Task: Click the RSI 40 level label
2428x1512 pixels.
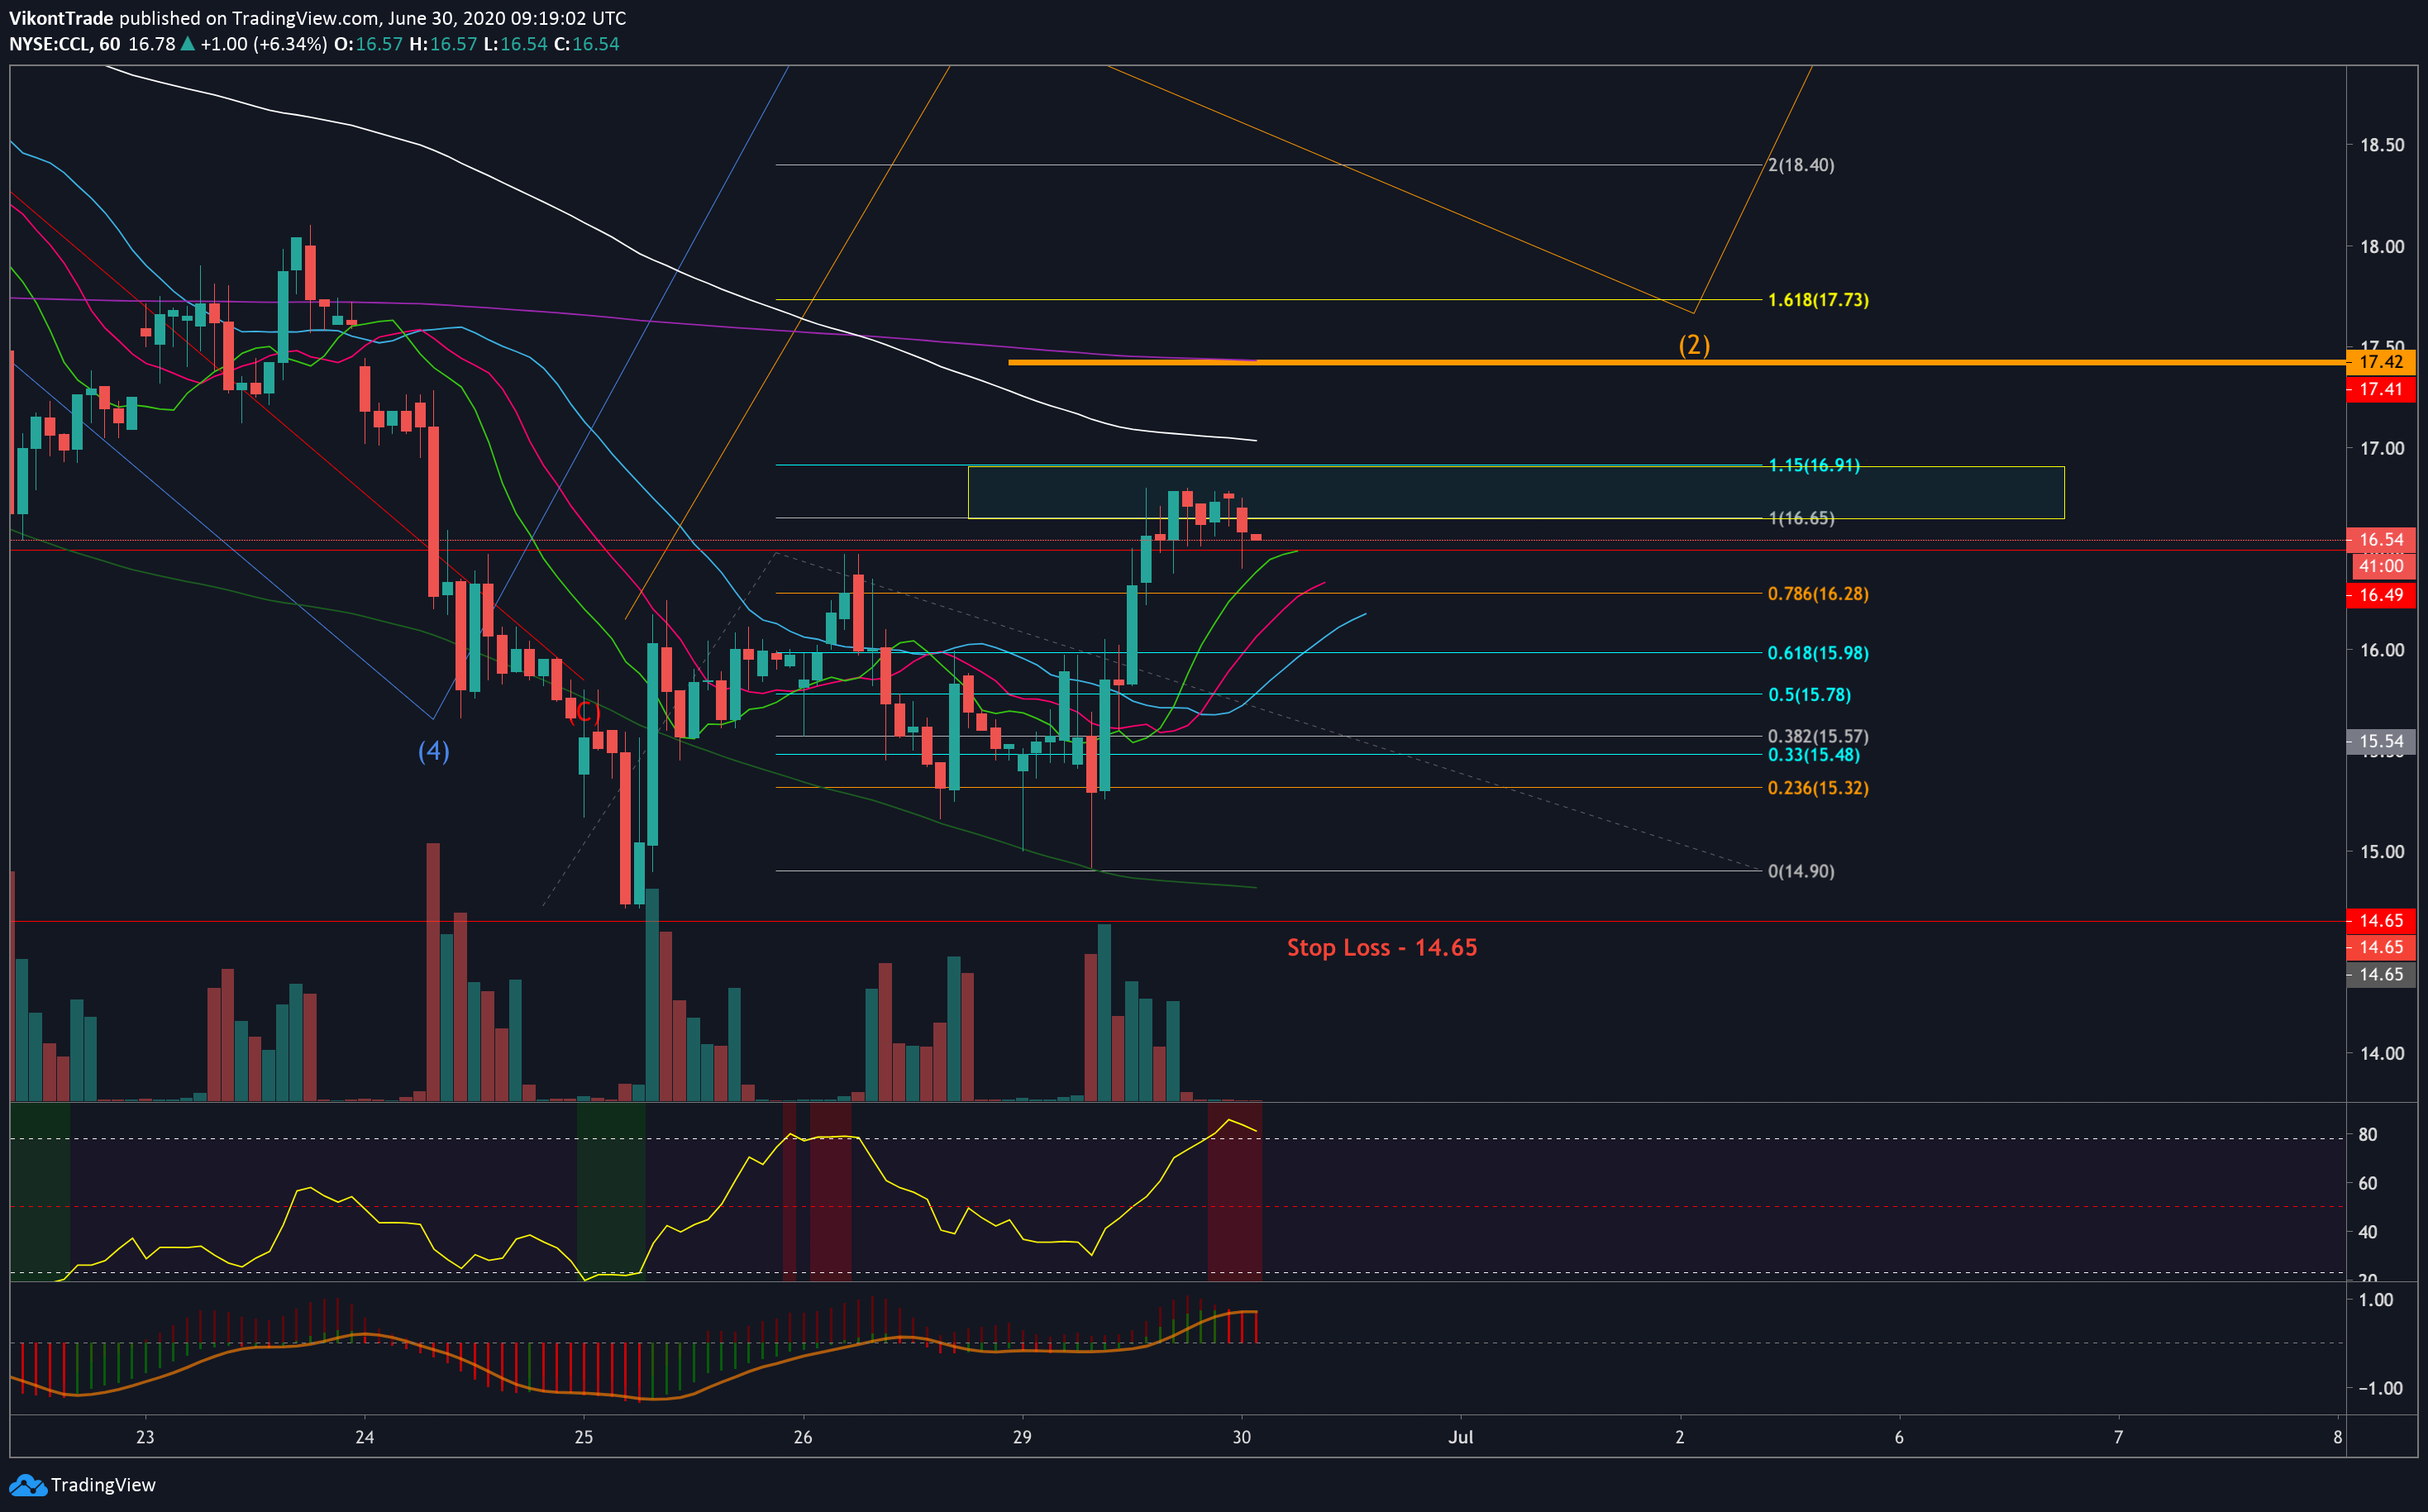Action: [2368, 1233]
